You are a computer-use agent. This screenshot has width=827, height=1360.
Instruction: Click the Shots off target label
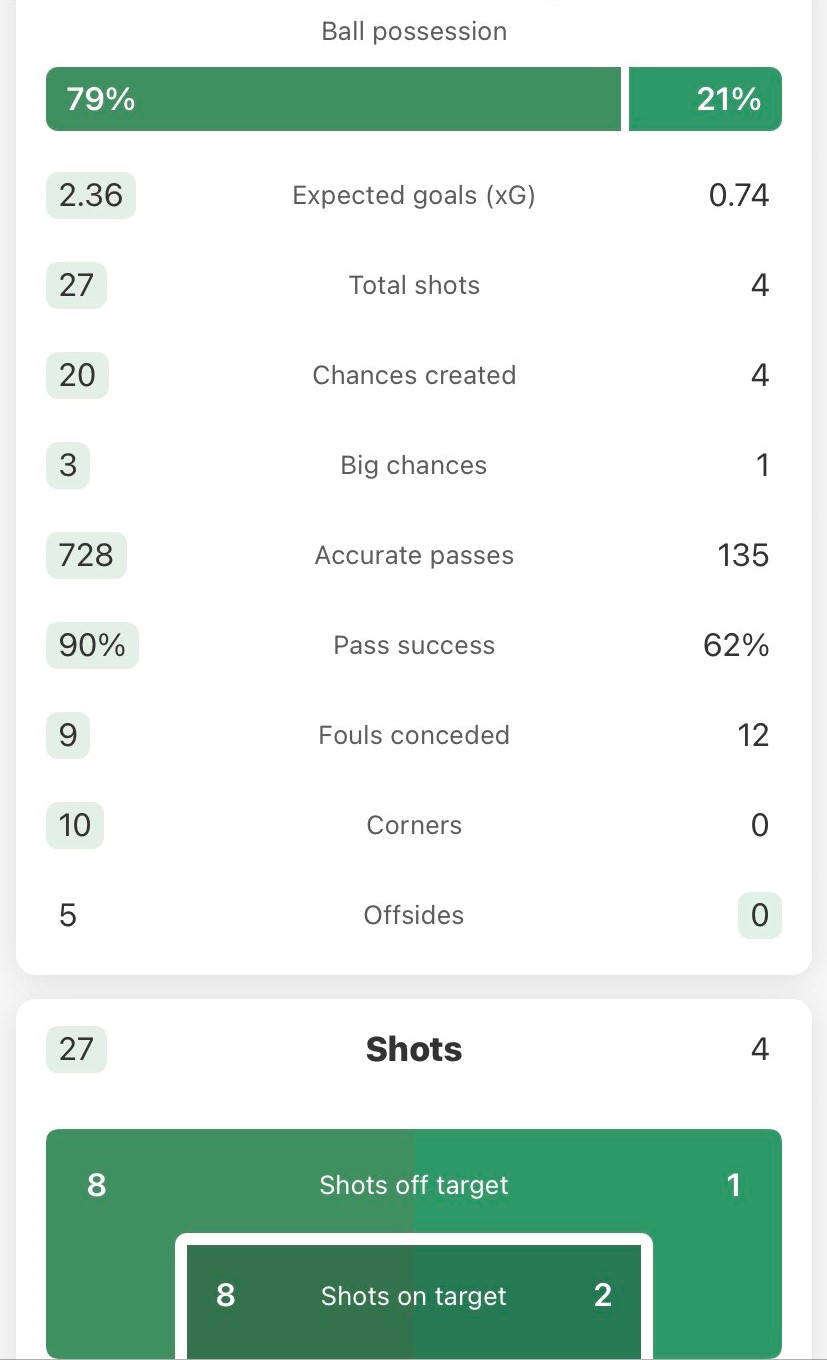(414, 1185)
